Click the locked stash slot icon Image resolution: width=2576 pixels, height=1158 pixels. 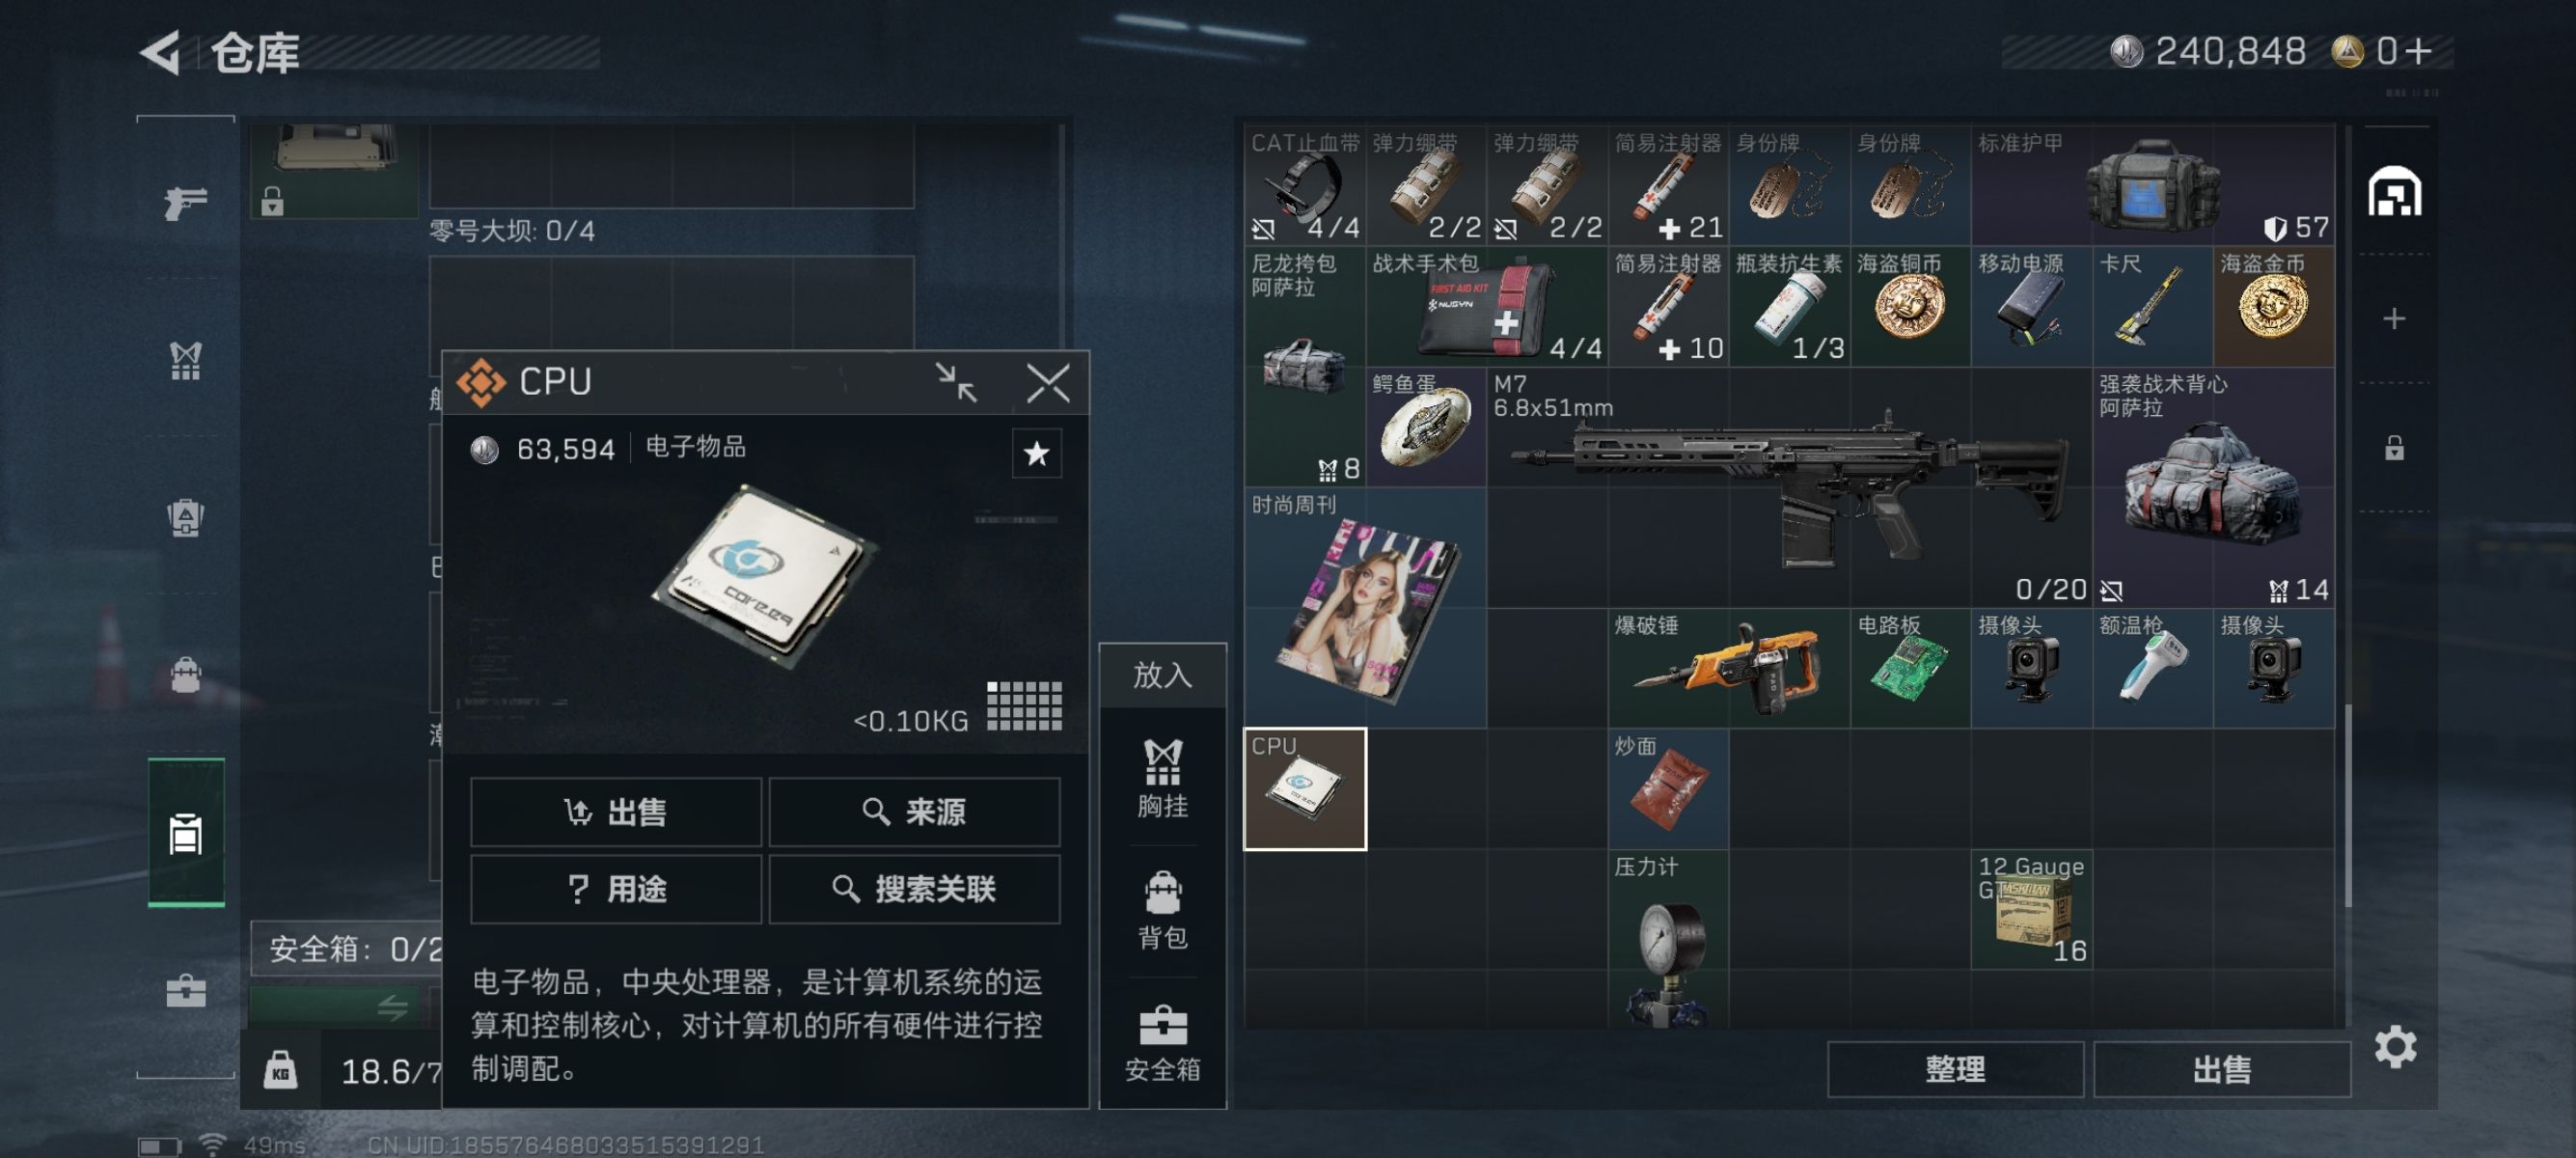(x=2394, y=447)
